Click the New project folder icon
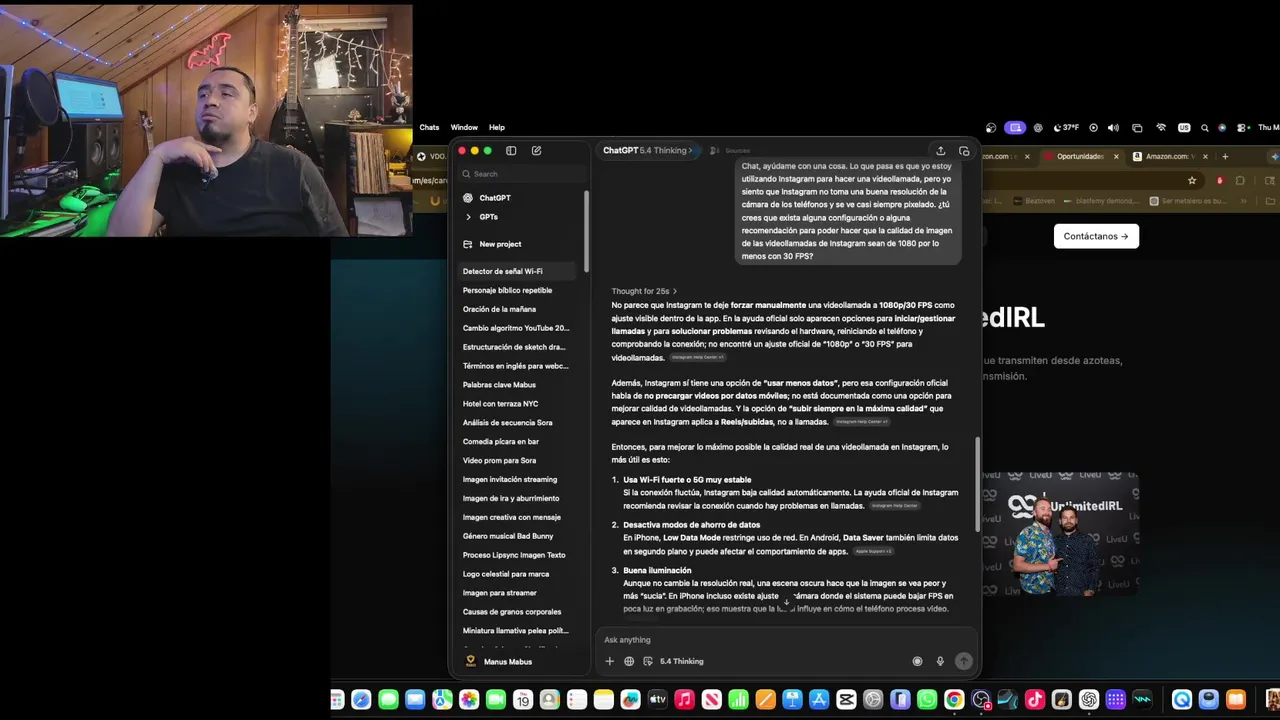The width and height of the screenshot is (1280, 720). coord(468,244)
